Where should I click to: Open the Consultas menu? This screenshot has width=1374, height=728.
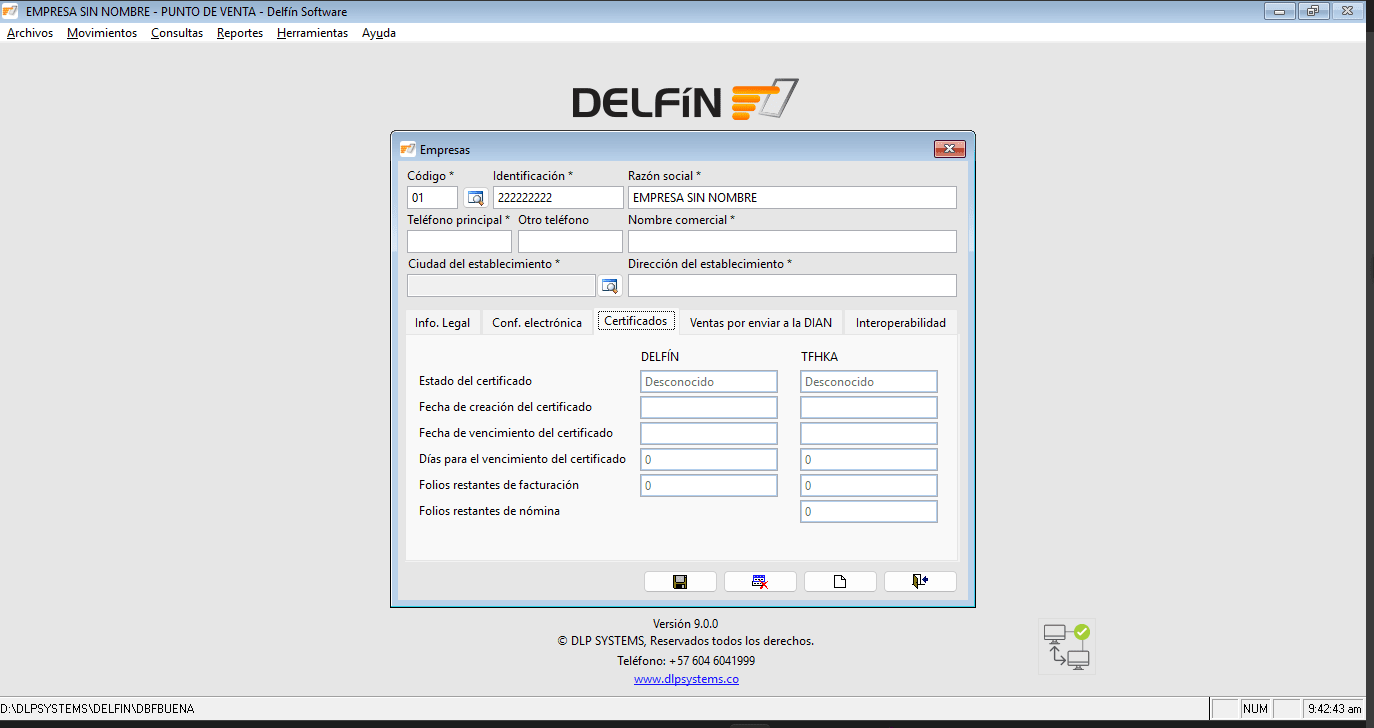176,32
